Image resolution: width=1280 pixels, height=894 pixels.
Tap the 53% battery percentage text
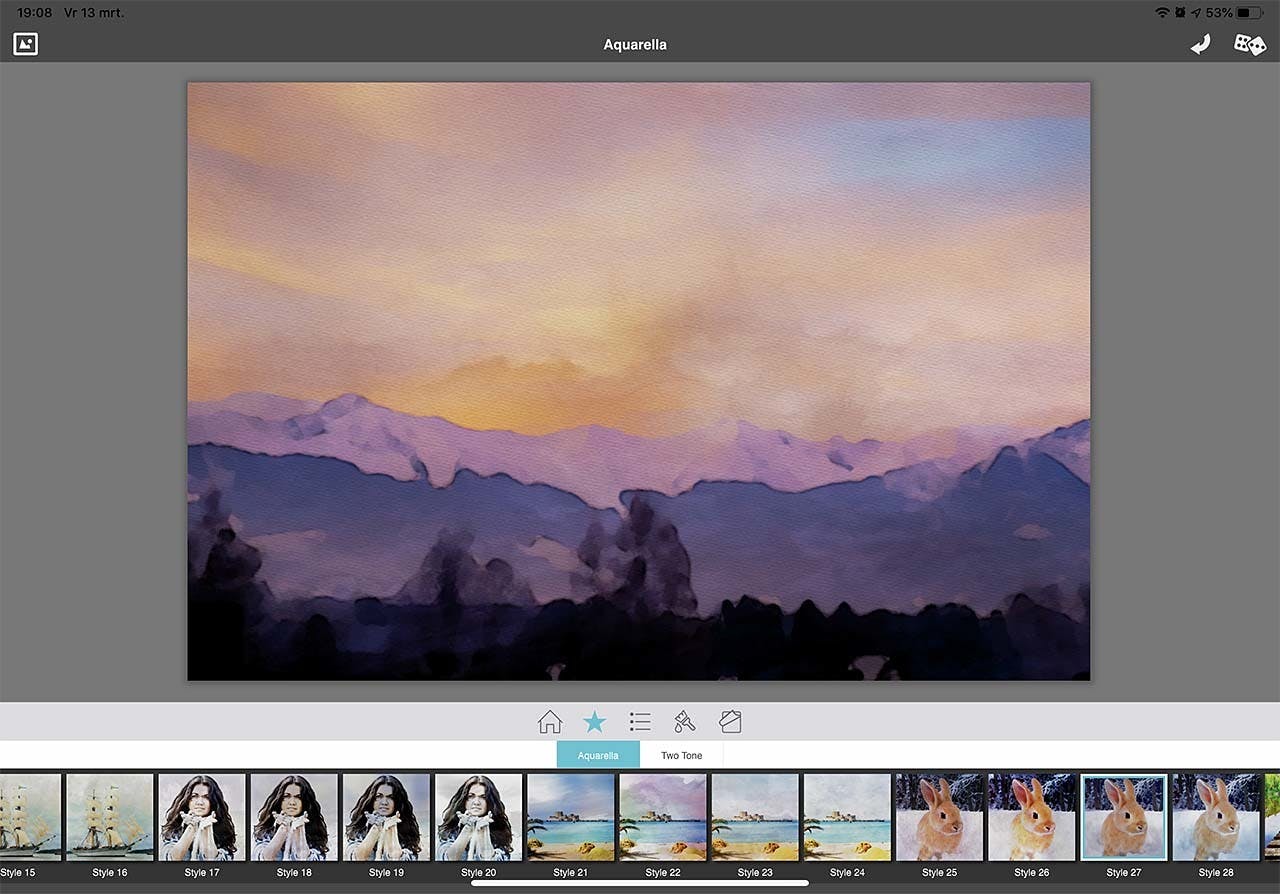1219,13
